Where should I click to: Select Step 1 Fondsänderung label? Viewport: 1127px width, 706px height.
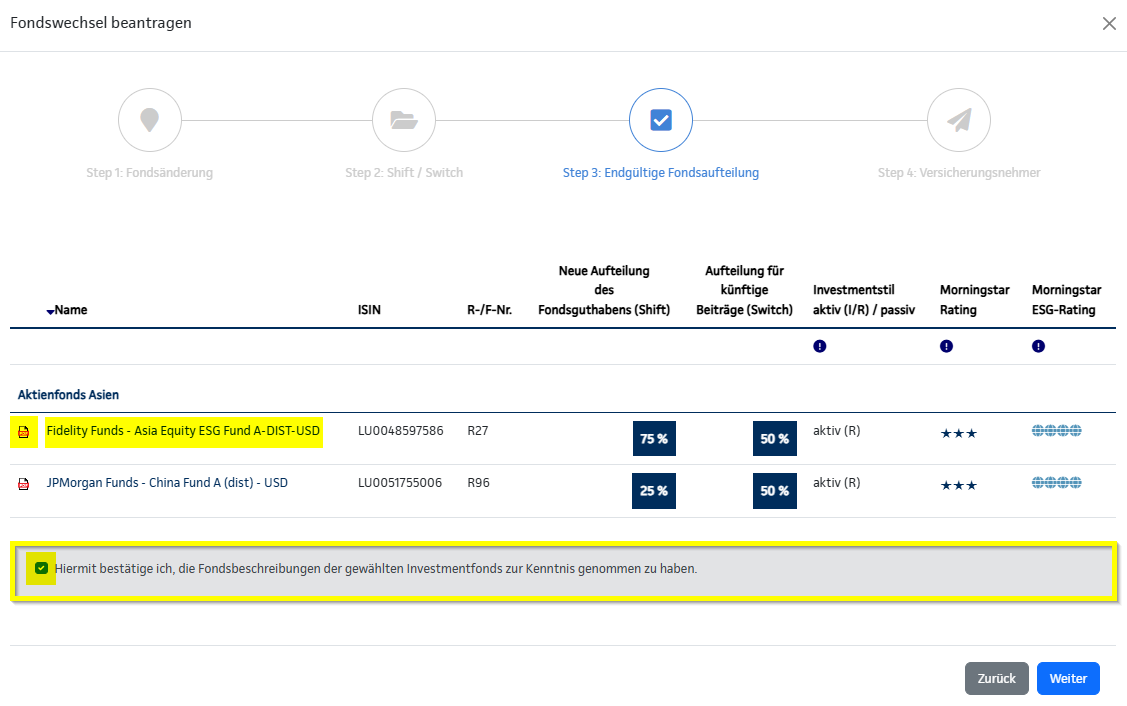[149, 173]
